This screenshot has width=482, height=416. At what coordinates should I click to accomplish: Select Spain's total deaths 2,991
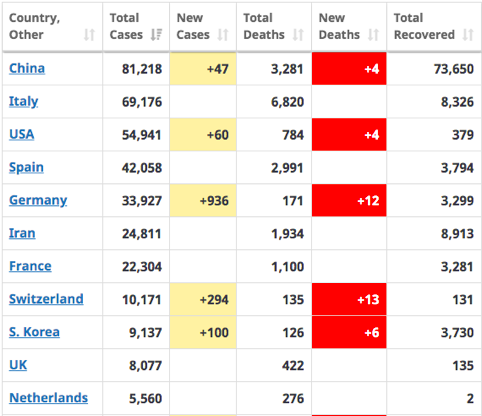click(x=287, y=168)
